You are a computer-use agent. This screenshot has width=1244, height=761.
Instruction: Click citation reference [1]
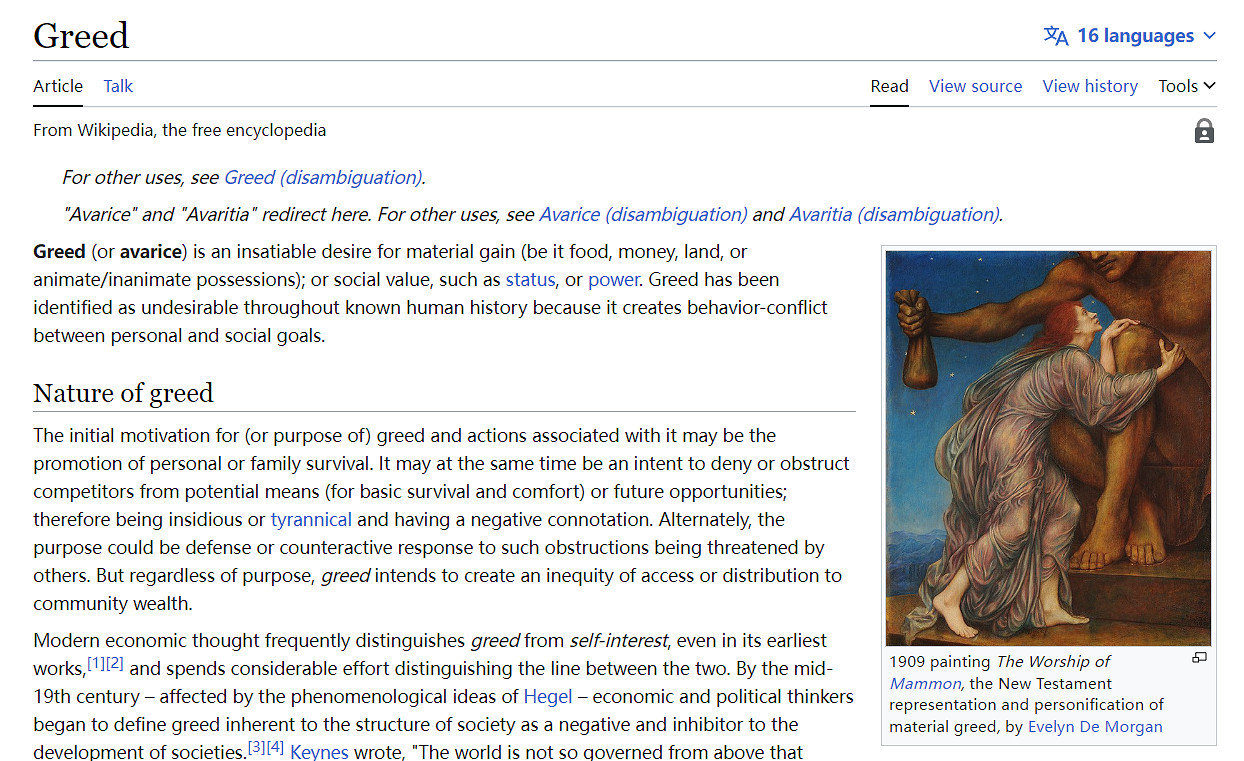96,663
